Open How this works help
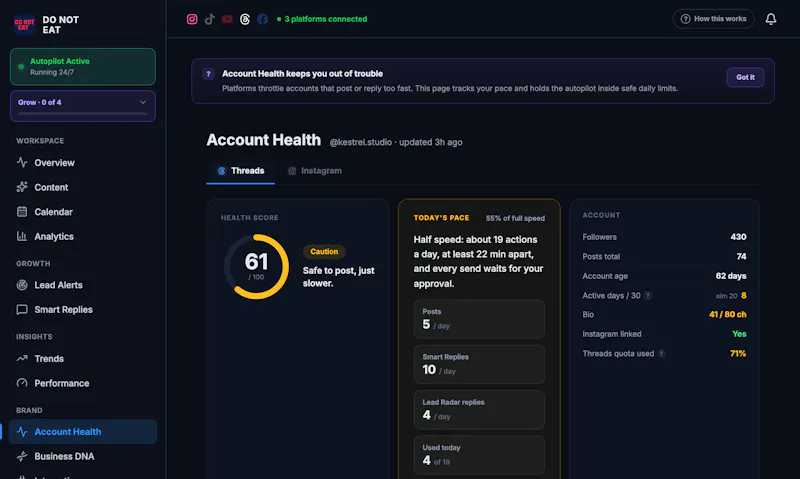 tap(713, 19)
